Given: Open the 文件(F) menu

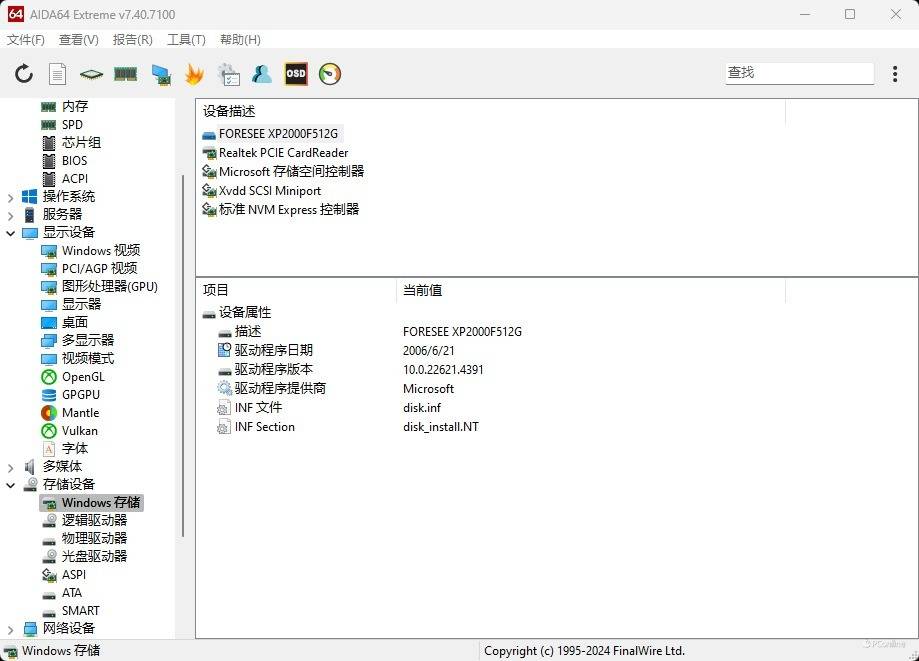Looking at the screenshot, I should 26,39.
